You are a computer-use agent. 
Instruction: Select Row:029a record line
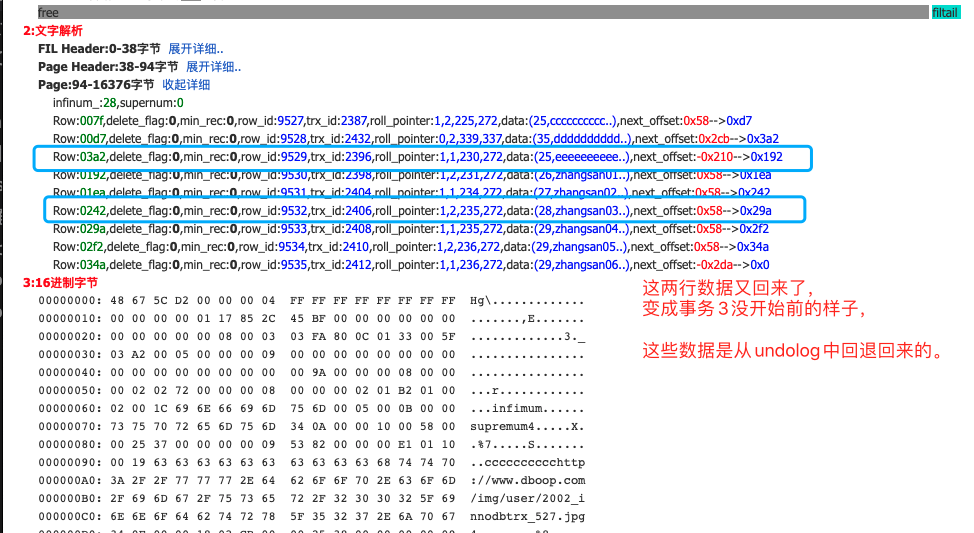tap(411, 229)
